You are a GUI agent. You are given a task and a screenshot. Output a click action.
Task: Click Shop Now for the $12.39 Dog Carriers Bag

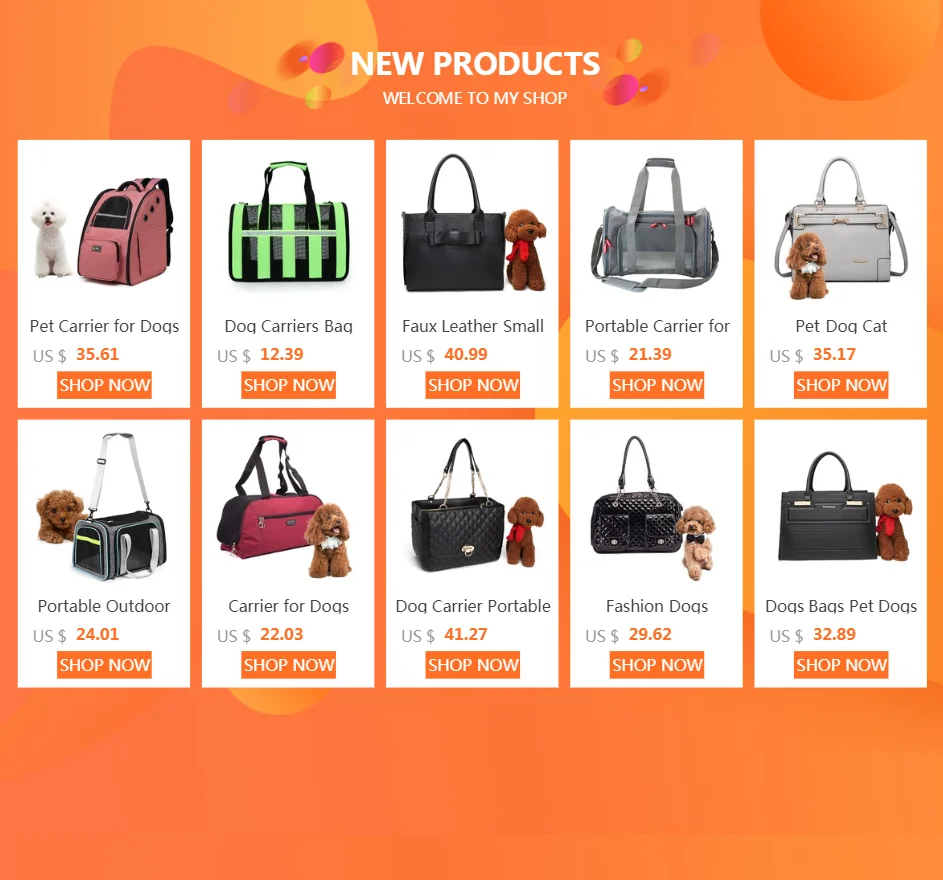point(289,385)
